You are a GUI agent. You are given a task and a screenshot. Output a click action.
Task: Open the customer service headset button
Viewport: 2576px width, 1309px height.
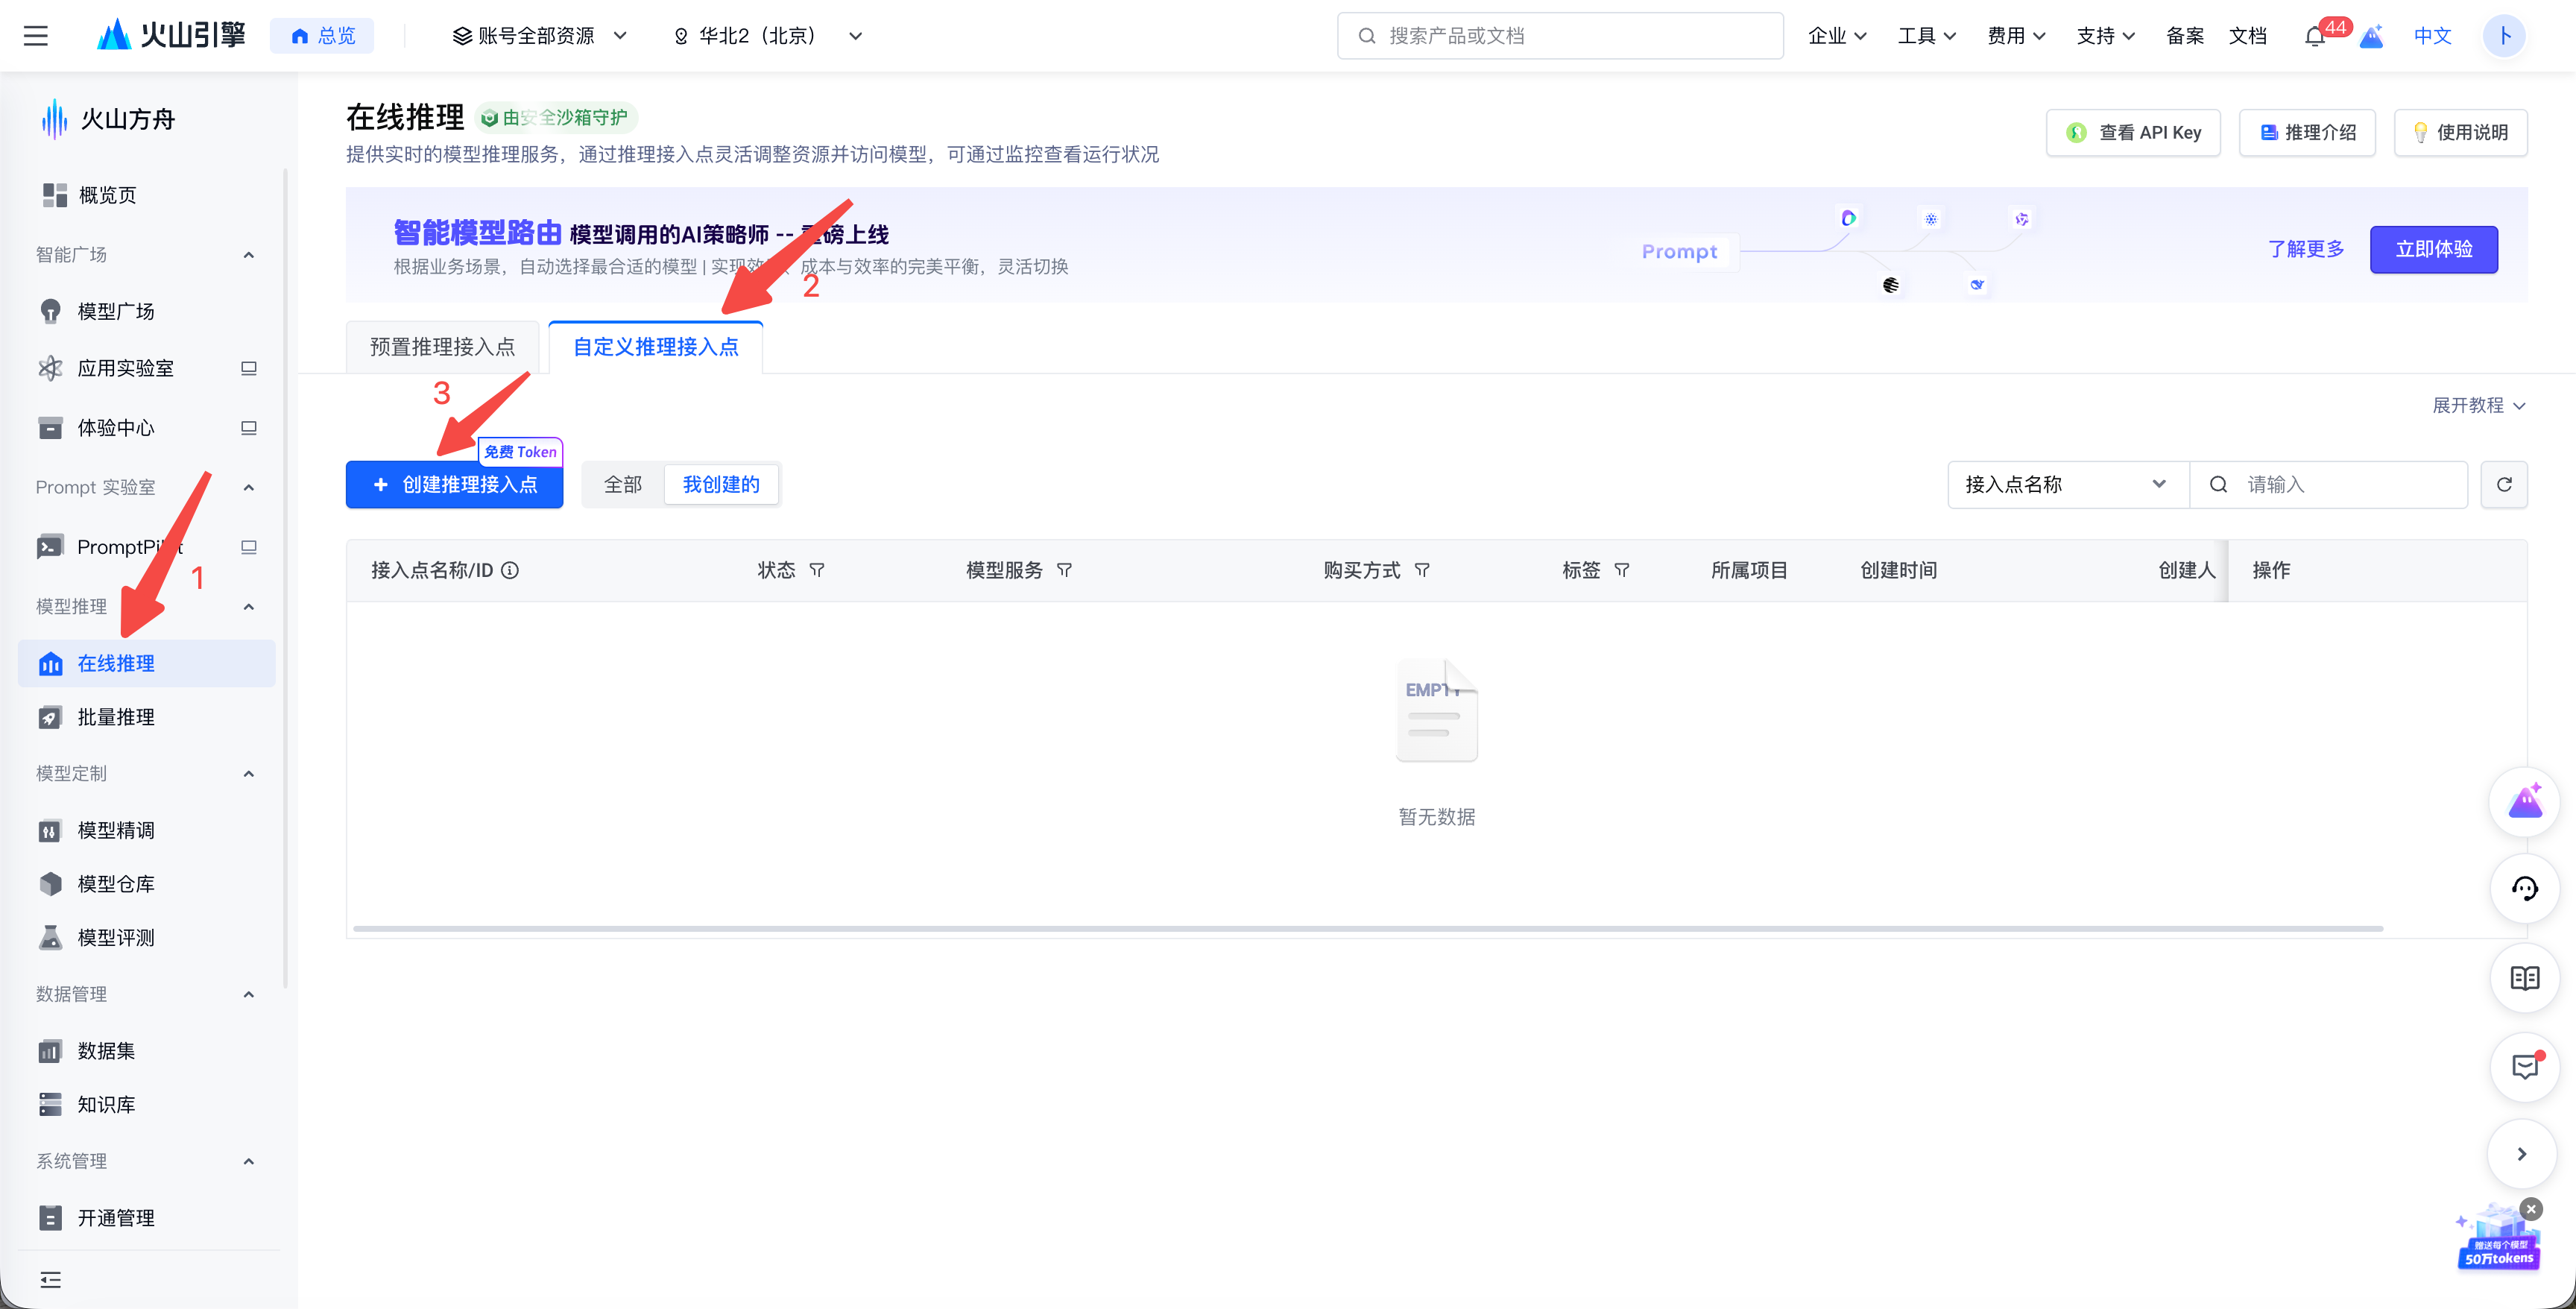pos(2524,888)
